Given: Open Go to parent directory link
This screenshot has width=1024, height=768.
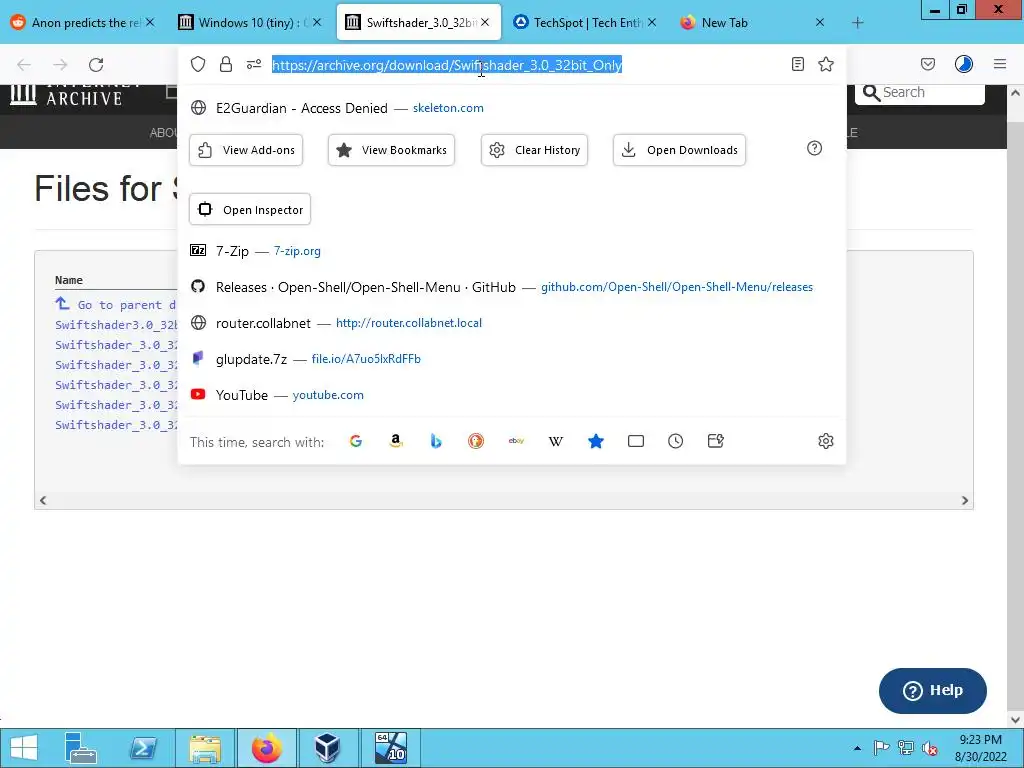Looking at the screenshot, I should pos(116,305).
